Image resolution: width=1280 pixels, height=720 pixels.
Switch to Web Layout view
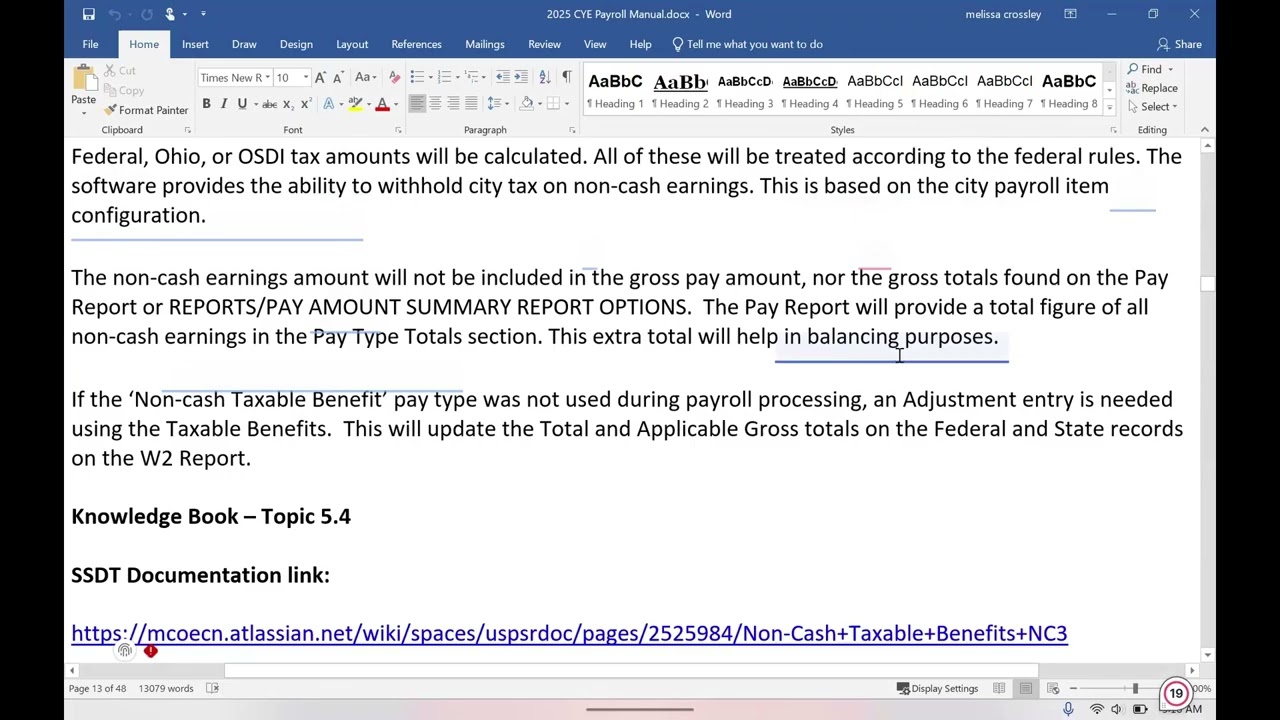click(x=1053, y=688)
